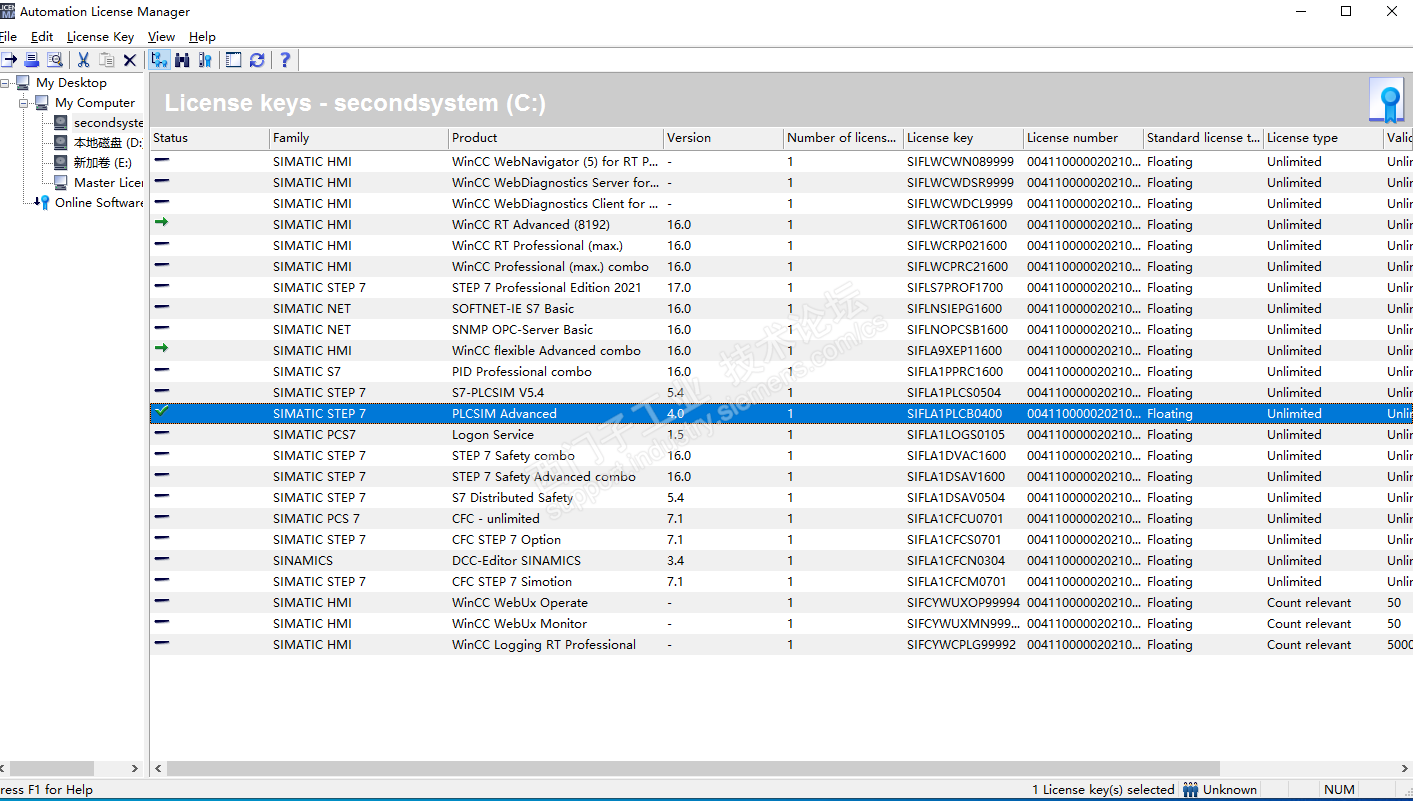Select the PID Professional combo product
This screenshot has height=801, width=1413.
click(x=522, y=371)
